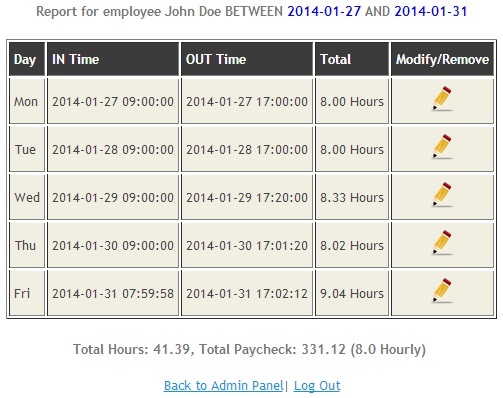Select OUT time 2014-01-27 17:00:00
Viewport: 503px width, 398px height.
pyautogui.click(x=247, y=101)
